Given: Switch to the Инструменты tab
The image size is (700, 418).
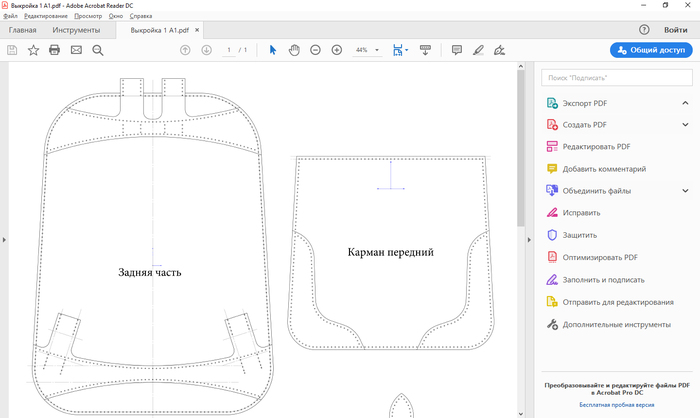Looking at the screenshot, I should point(76,31).
